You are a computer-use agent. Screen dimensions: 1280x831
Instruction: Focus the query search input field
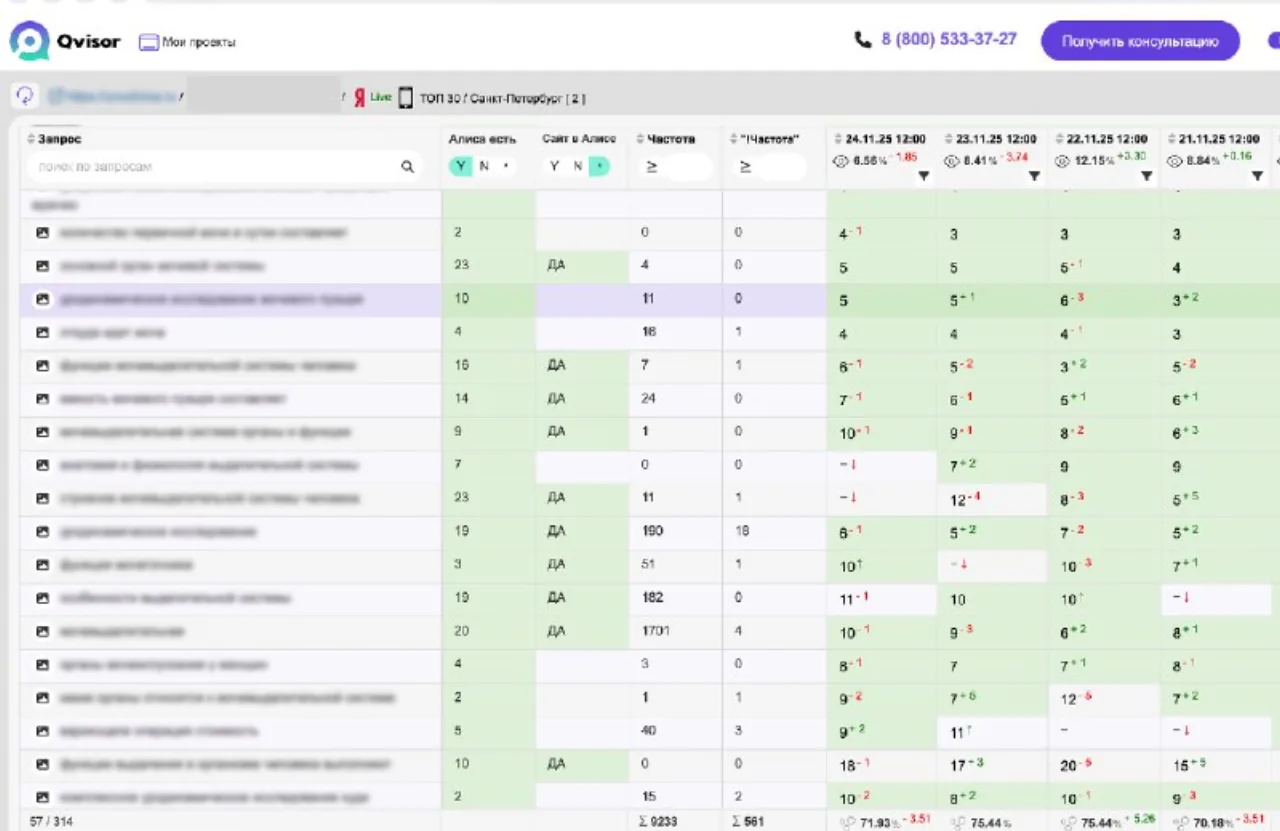[x=223, y=167]
